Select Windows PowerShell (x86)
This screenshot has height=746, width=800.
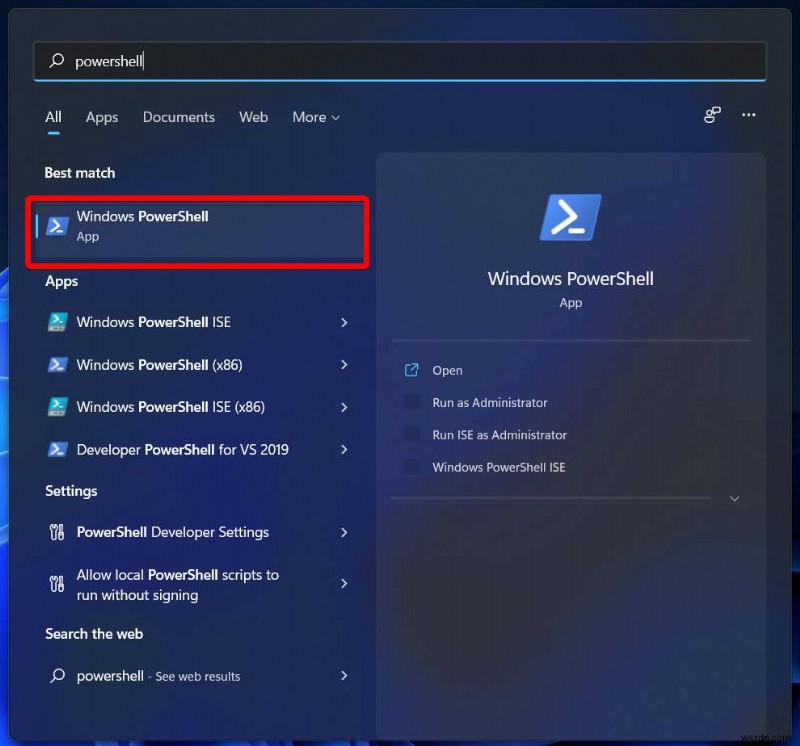click(x=151, y=365)
